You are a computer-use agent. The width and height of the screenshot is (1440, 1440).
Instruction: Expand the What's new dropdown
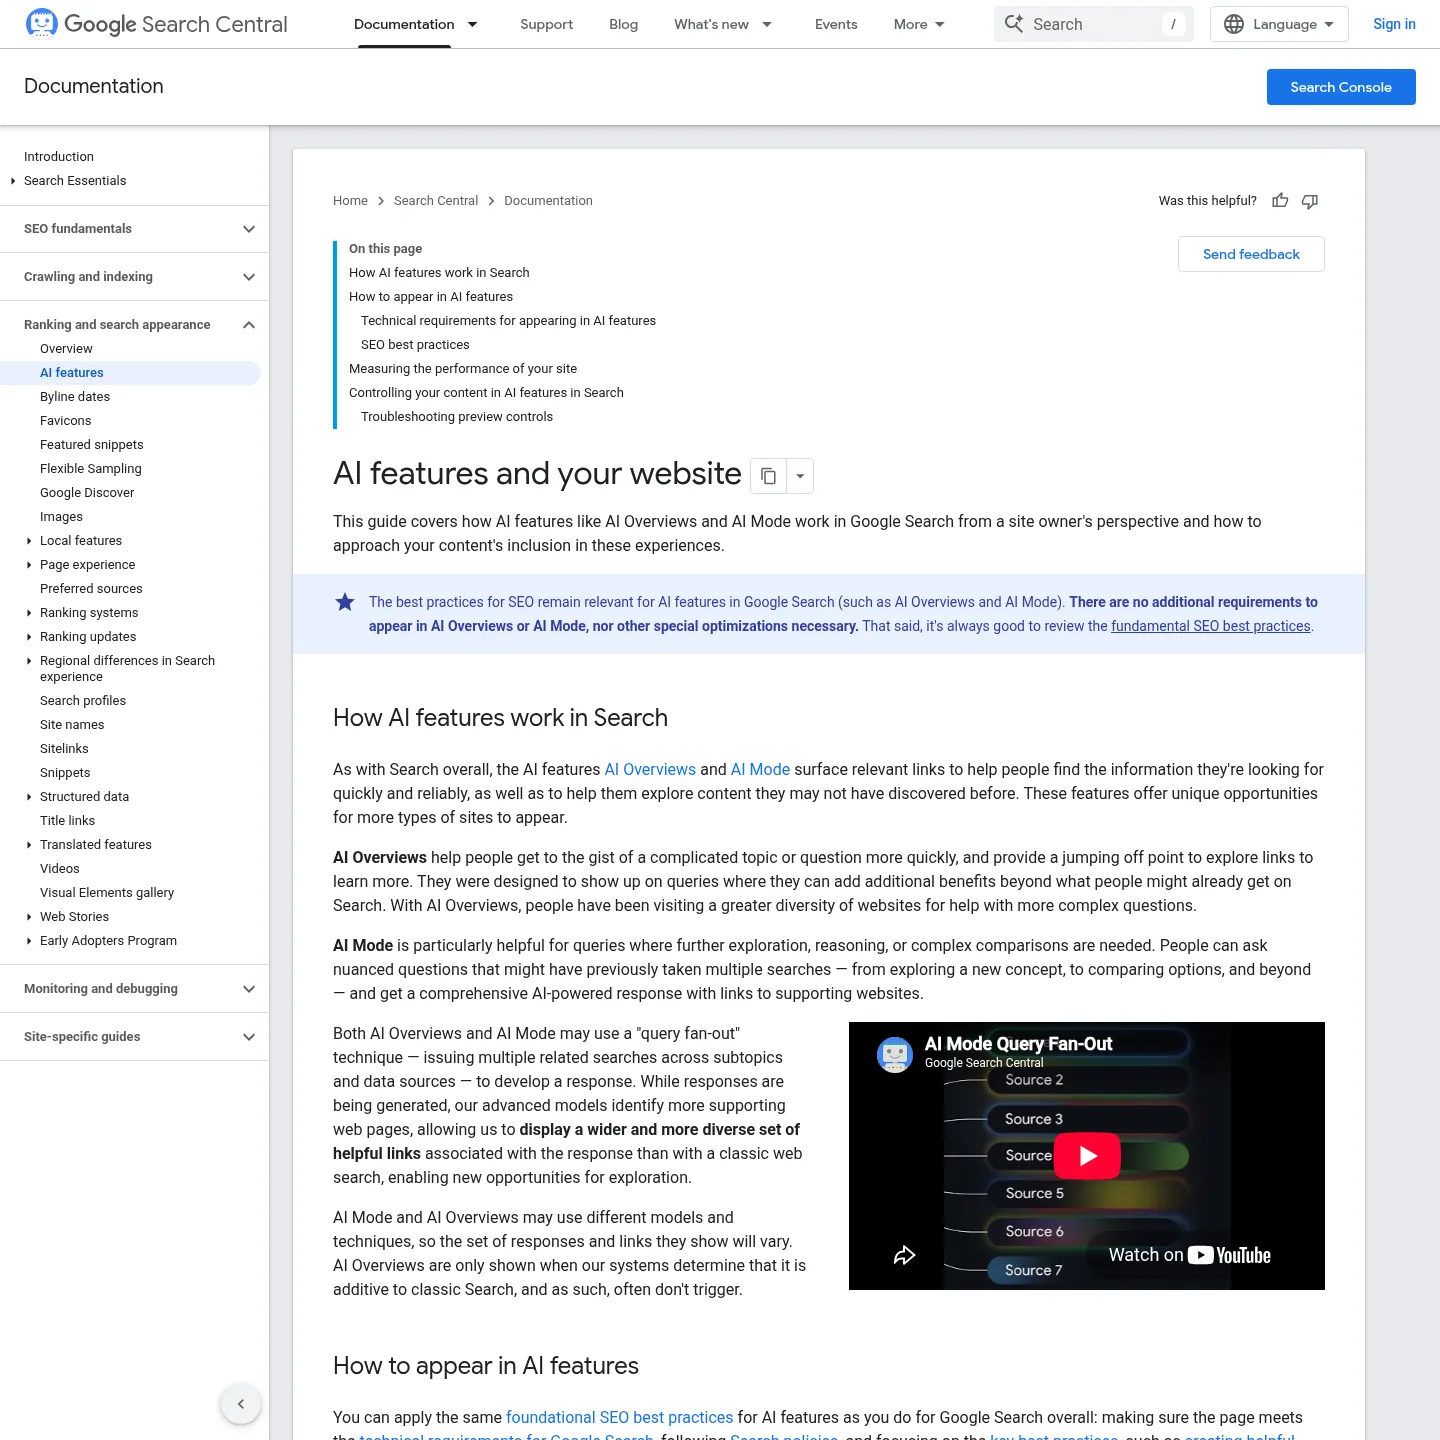(x=767, y=24)
